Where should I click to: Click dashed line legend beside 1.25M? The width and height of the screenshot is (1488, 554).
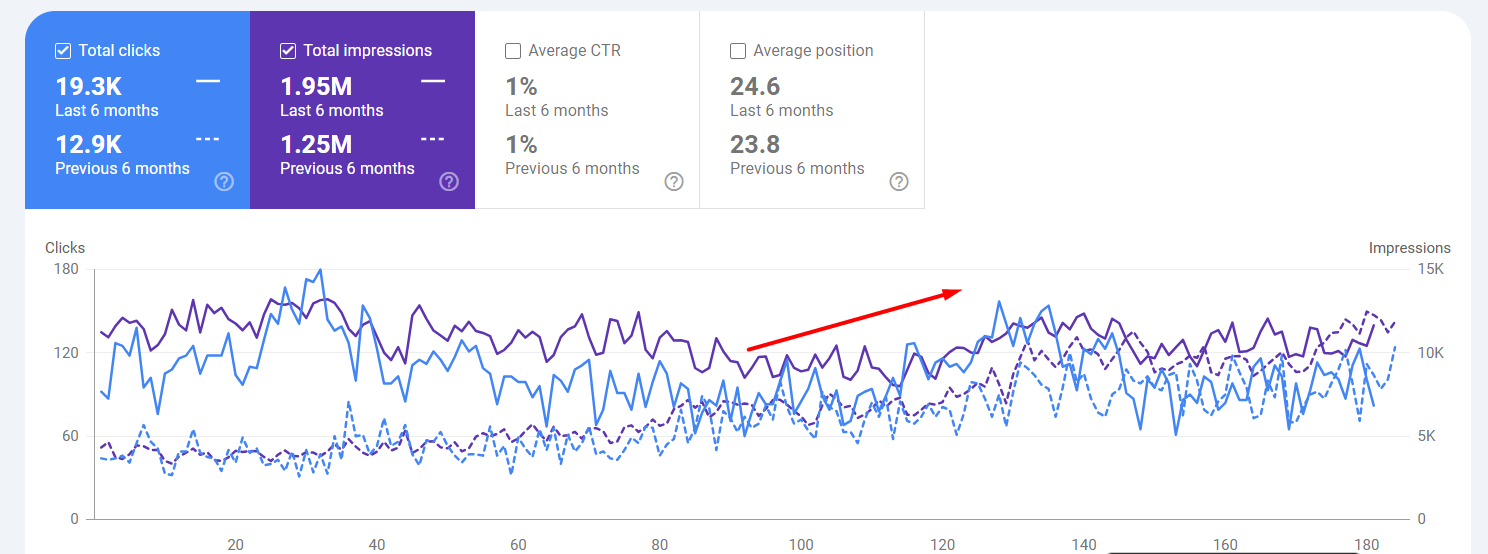pos(433,139)
